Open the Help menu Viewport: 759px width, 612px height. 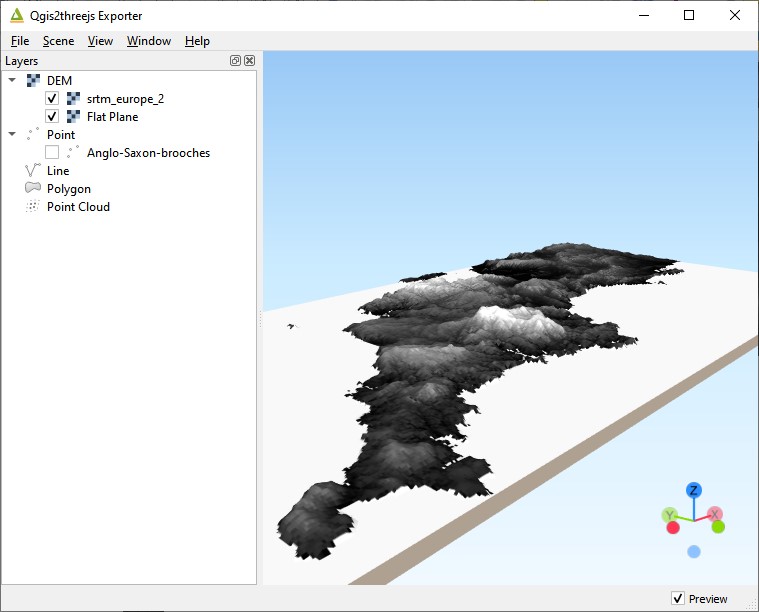197,41
